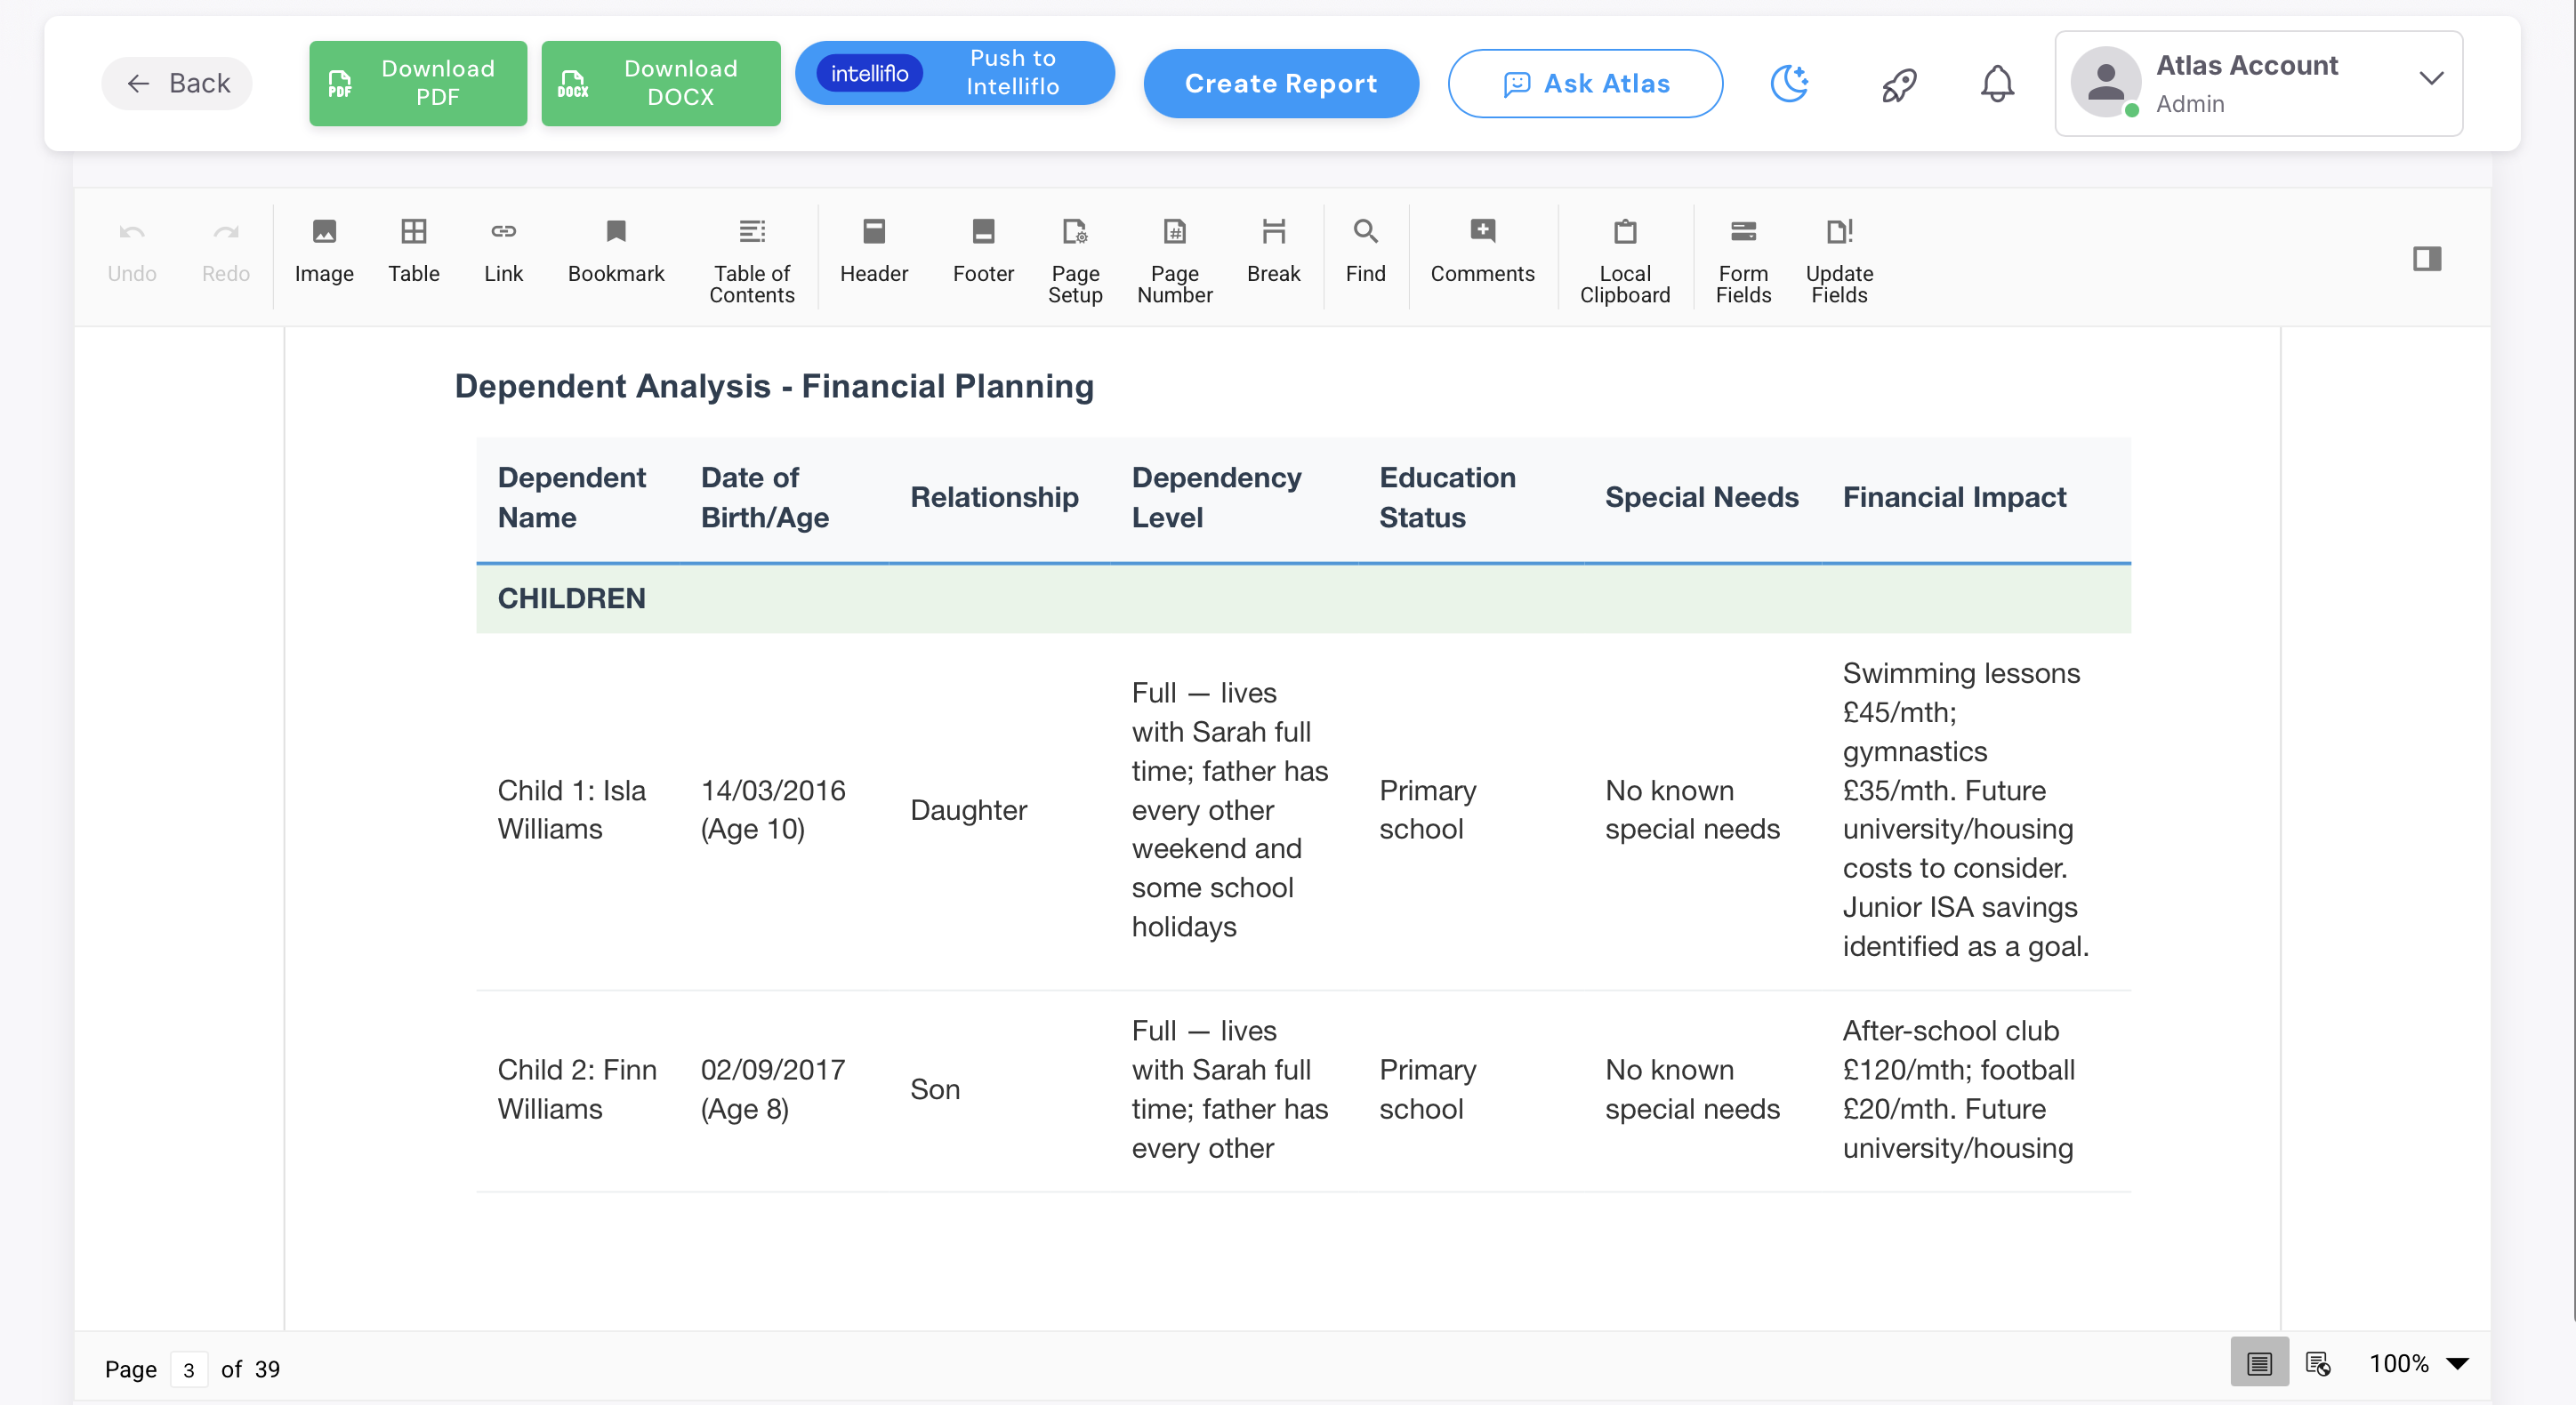Open notifications bell

tap(1997, 84)
